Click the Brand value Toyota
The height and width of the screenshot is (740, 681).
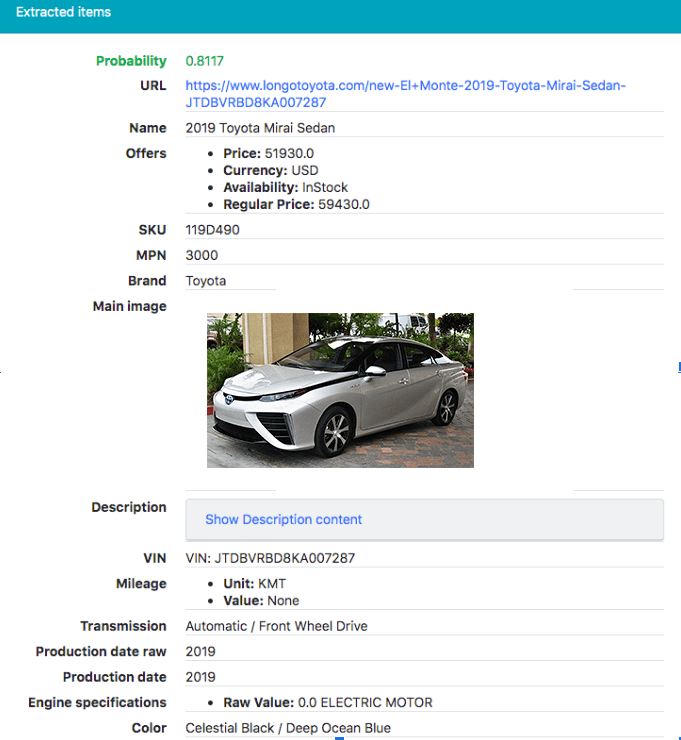(x=206, y=281)
